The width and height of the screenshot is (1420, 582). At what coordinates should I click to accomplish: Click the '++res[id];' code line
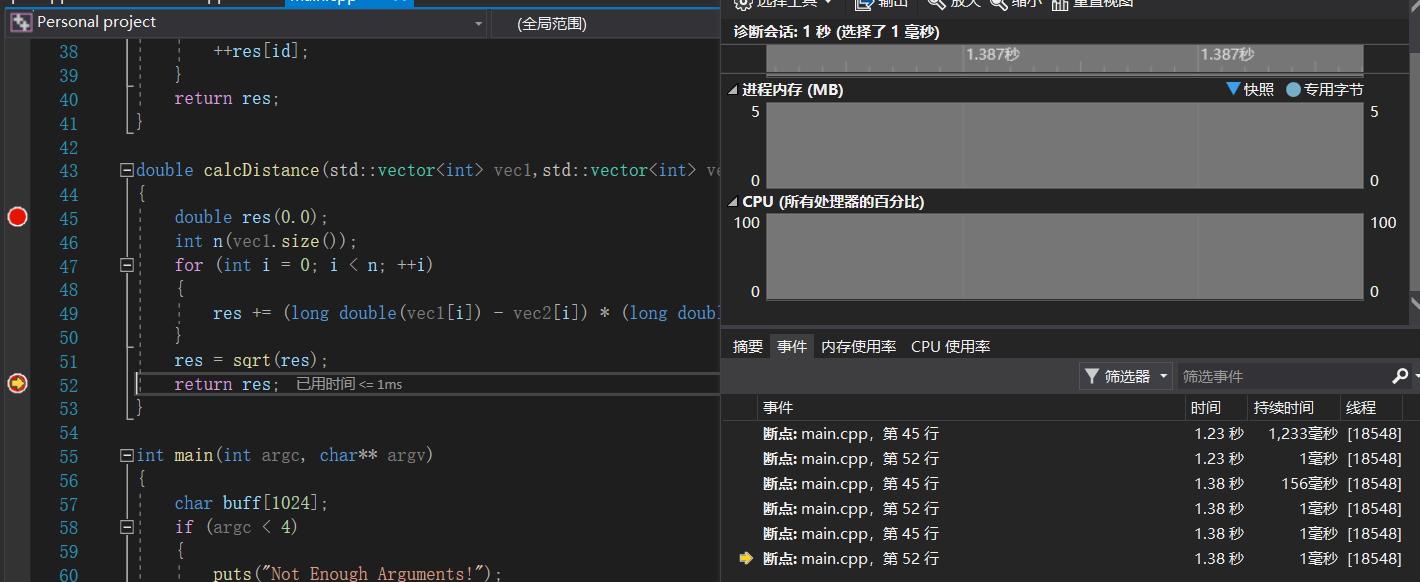point(261,51)
